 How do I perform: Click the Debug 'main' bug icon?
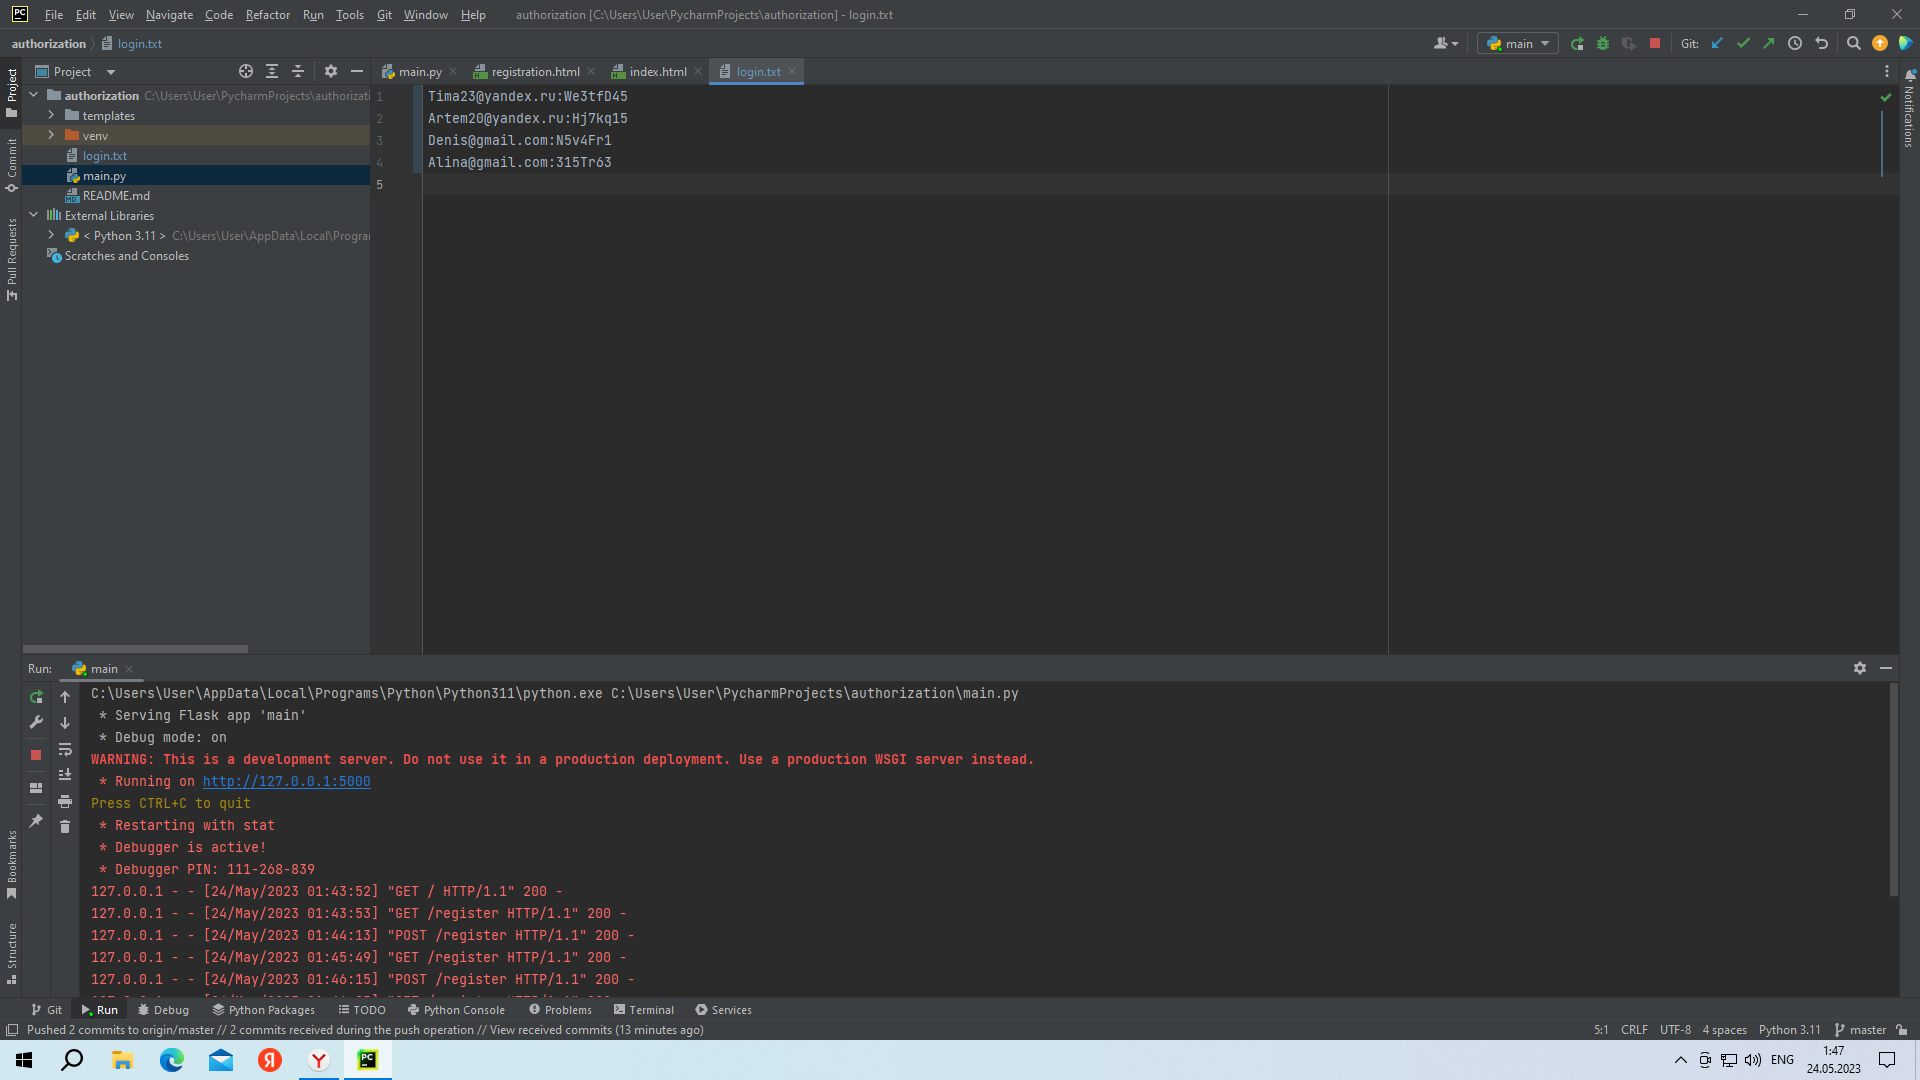tap(1603, 44)
